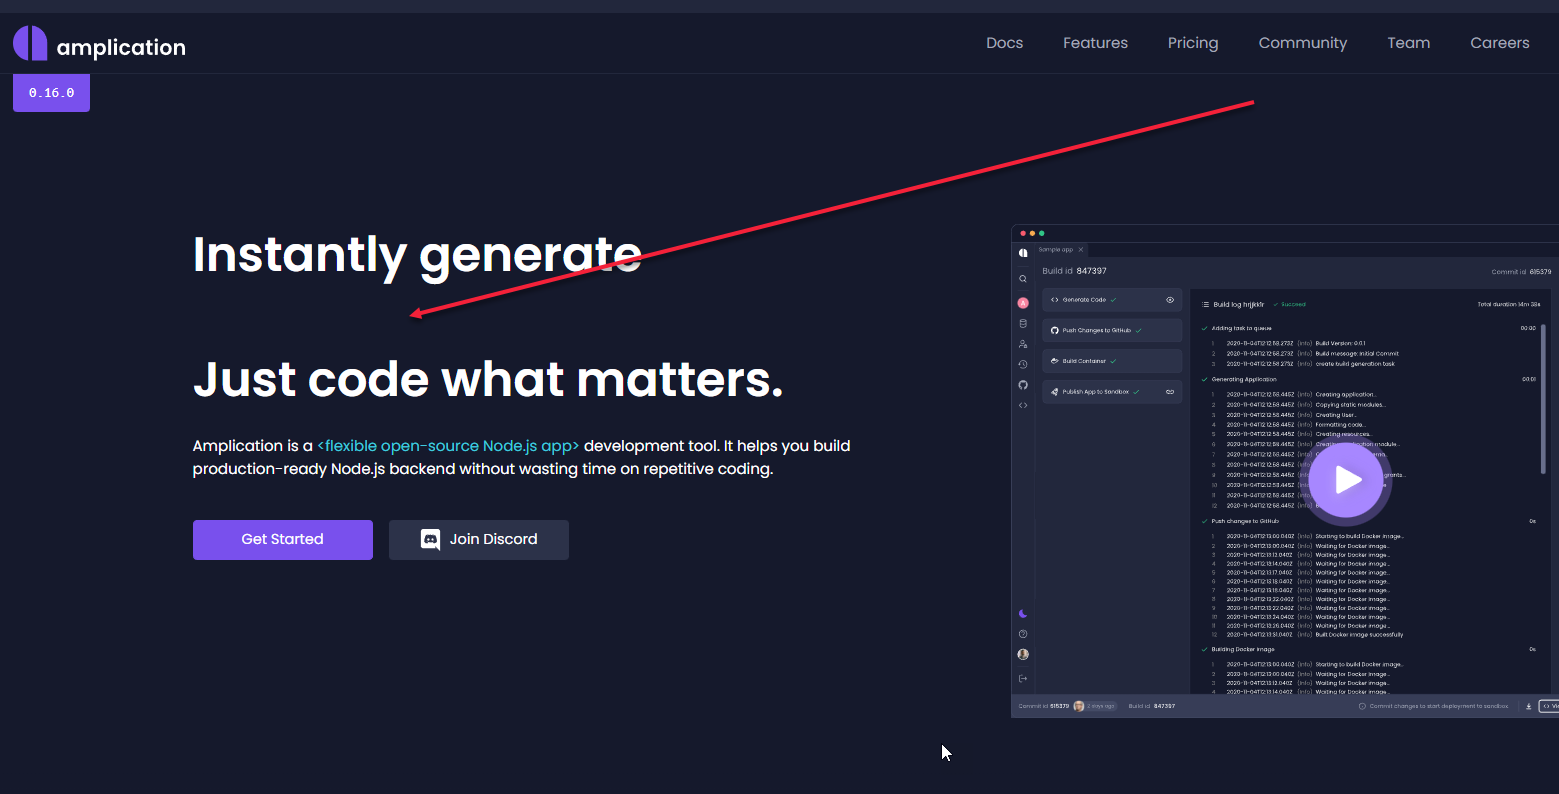
Task: Click the pink A avatar in preview sidebar
Action: click(x=1023, y=303)
